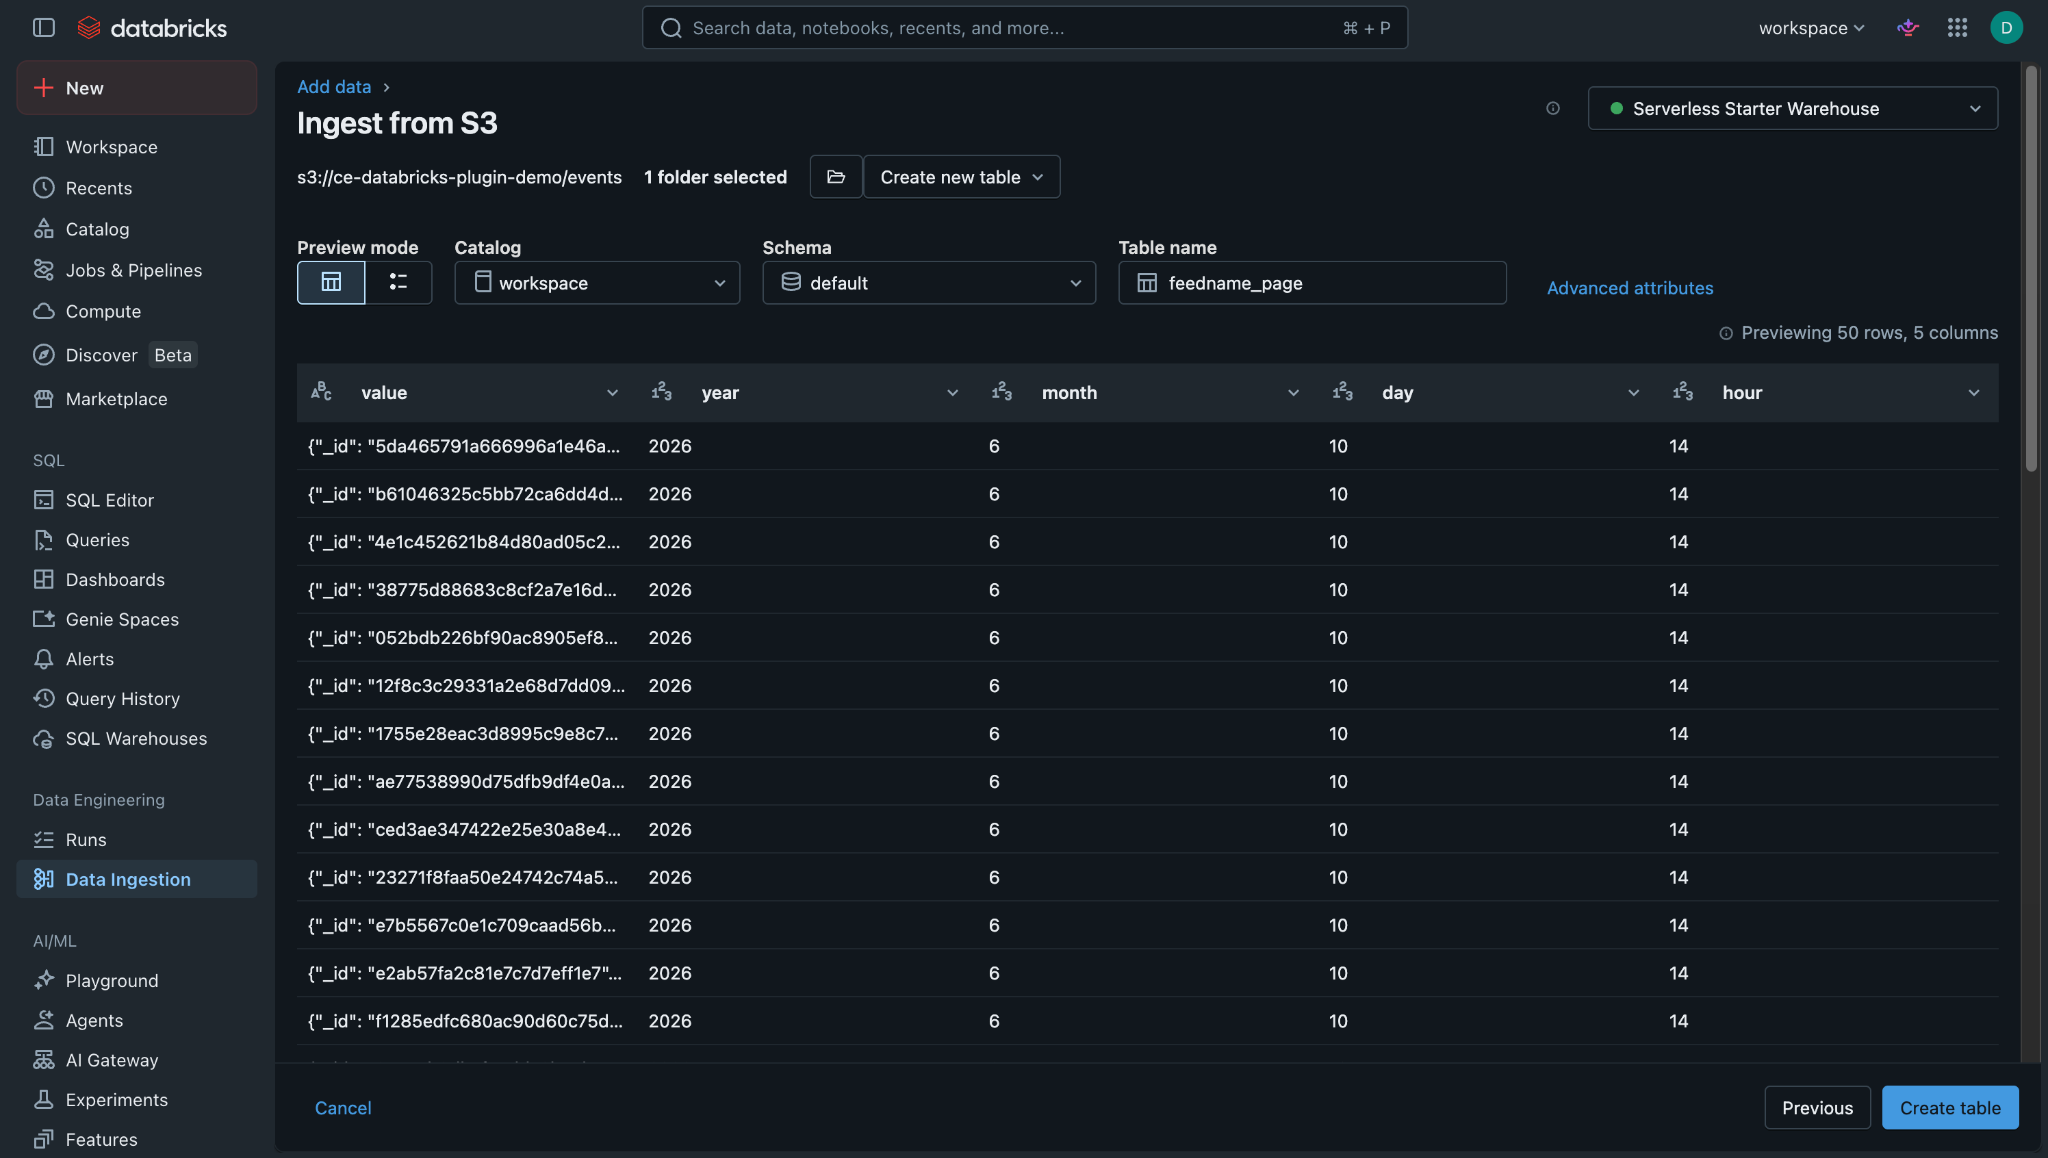This screenshot has width=2048, height=1158.
Task: Open the Serverless Starter Warehouse dropdown
Action: 1792,108
